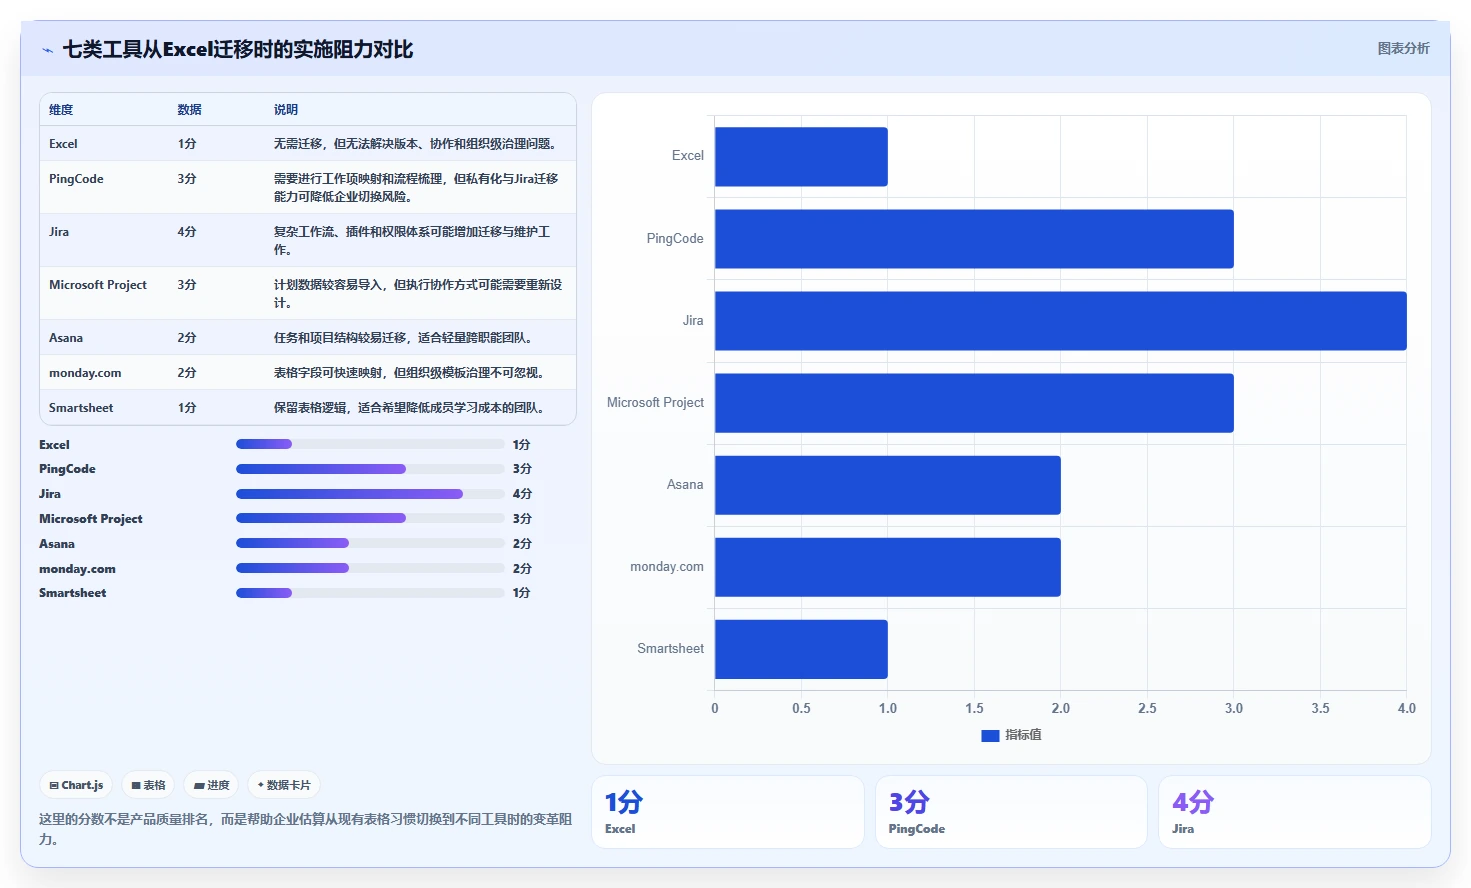Image resolution: width=1471 pixels, height=888 pixels.
Task: Click the Microsoft Project progress bar
Action: pyautogui.click(x=370, y=518)
